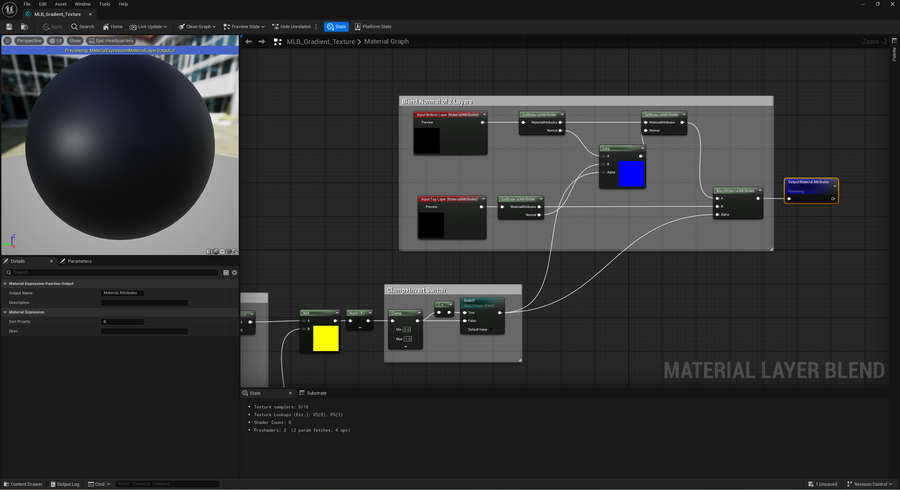Click the Save asset icon
Screen dimensions: 900x490
(9, 26)
